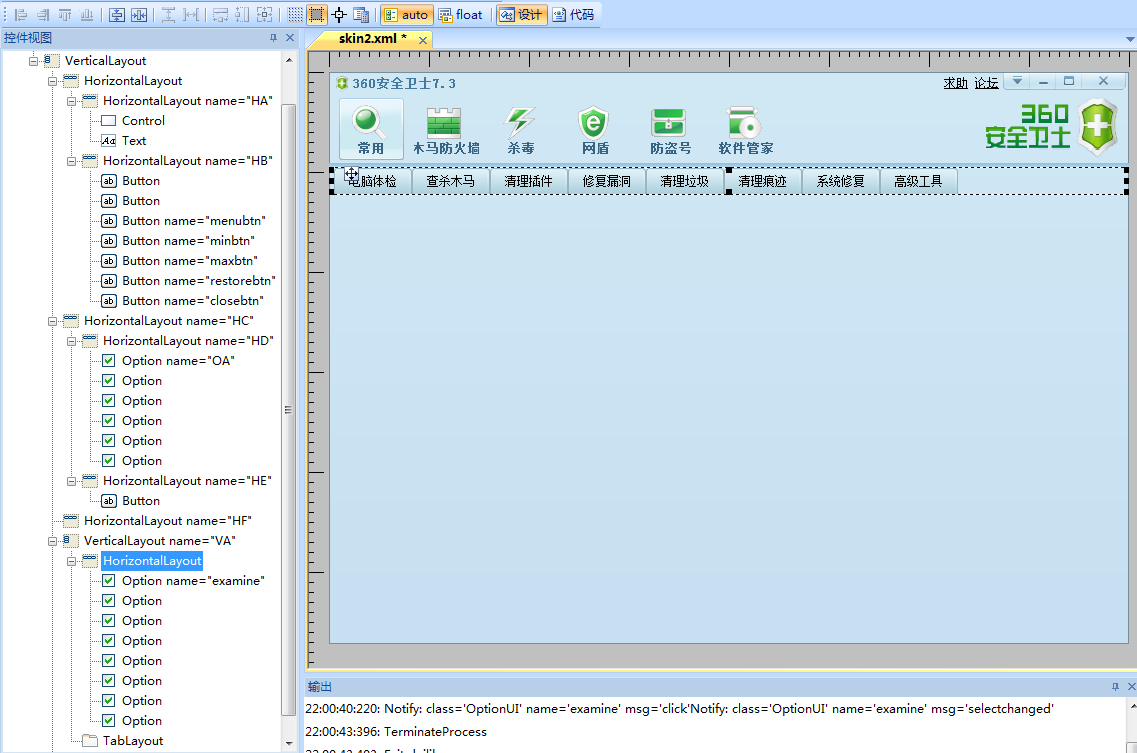Click the auto layout toolbar icon
The width and height of the screenshot is (1137, 753).
tap(406, 14)
